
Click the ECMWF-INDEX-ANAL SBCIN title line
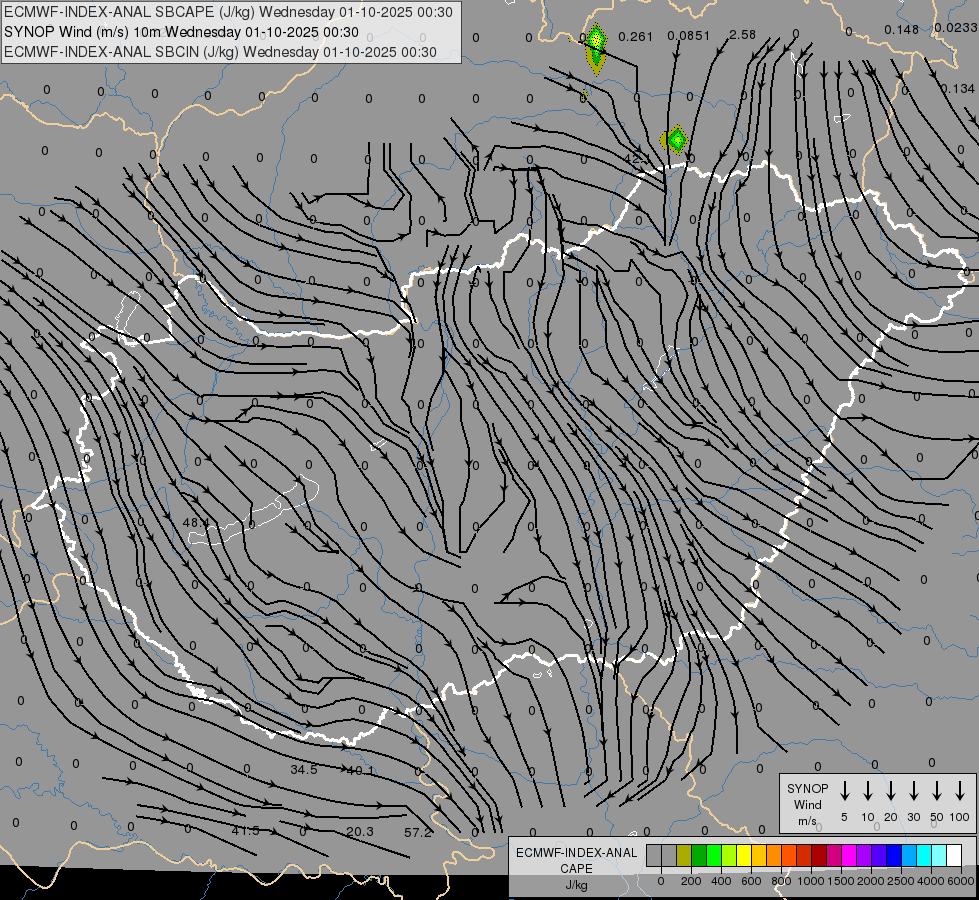click(x=220, y=52)
